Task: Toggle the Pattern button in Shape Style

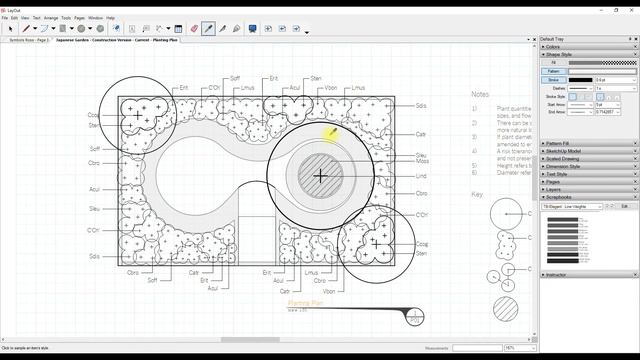Action: click(x=553, y=71)
